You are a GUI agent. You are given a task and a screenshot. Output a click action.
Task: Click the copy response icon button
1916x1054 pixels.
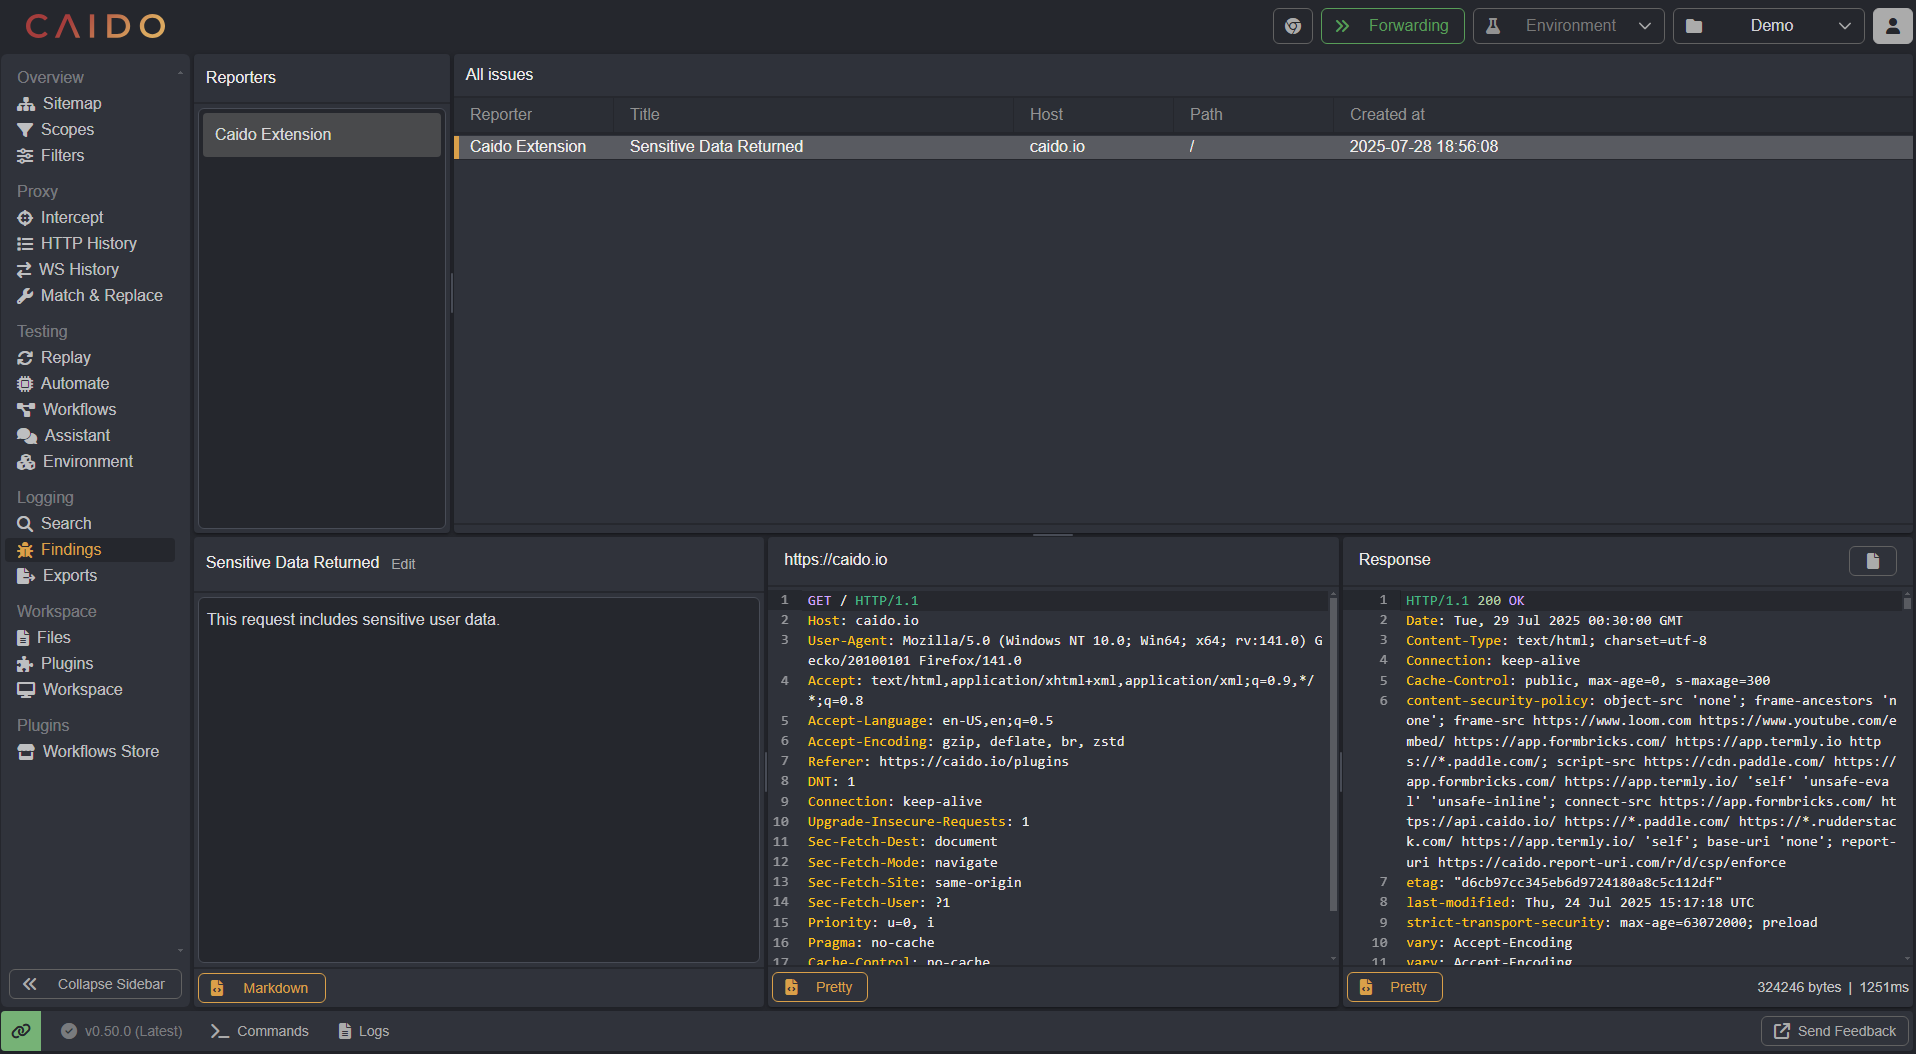pos(1872,561)
